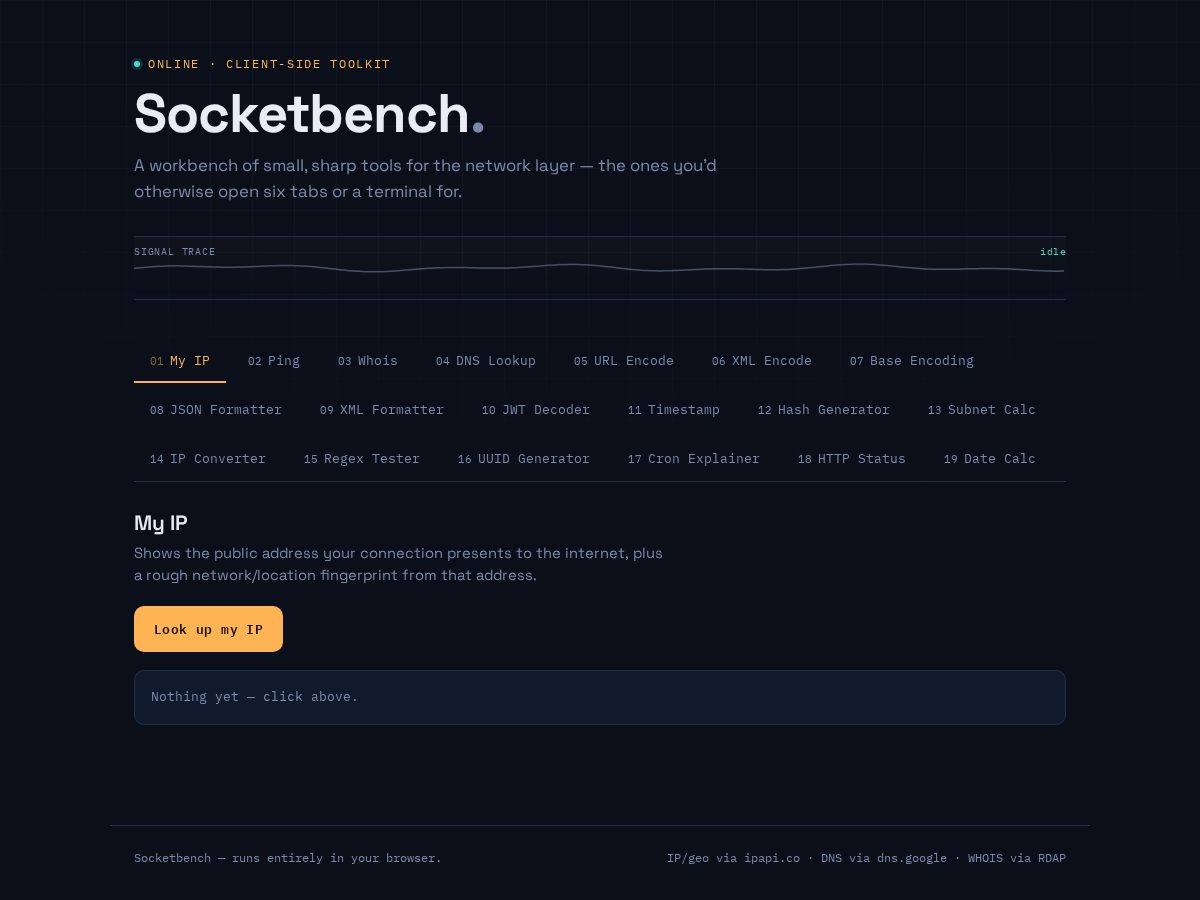Click the 'My IP' section heading

pyautogui.click(x=161, y=523)
